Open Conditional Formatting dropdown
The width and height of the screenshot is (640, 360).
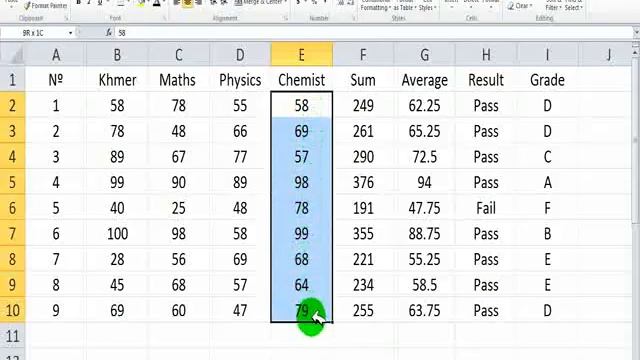click(x=376, y=6)
